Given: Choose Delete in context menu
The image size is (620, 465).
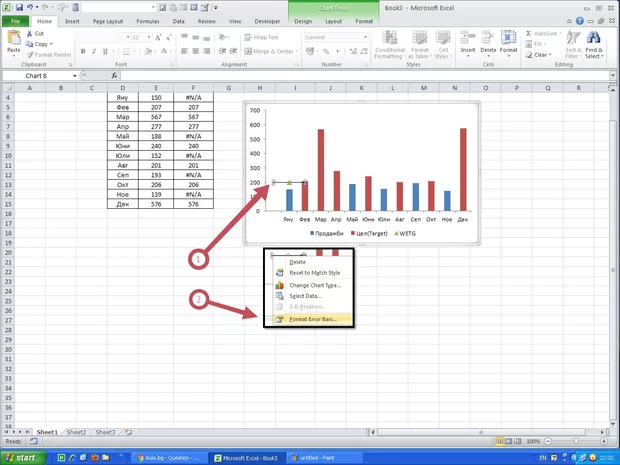Looking at the screenshot, I should pyautogui.click(x=297, y=262).
